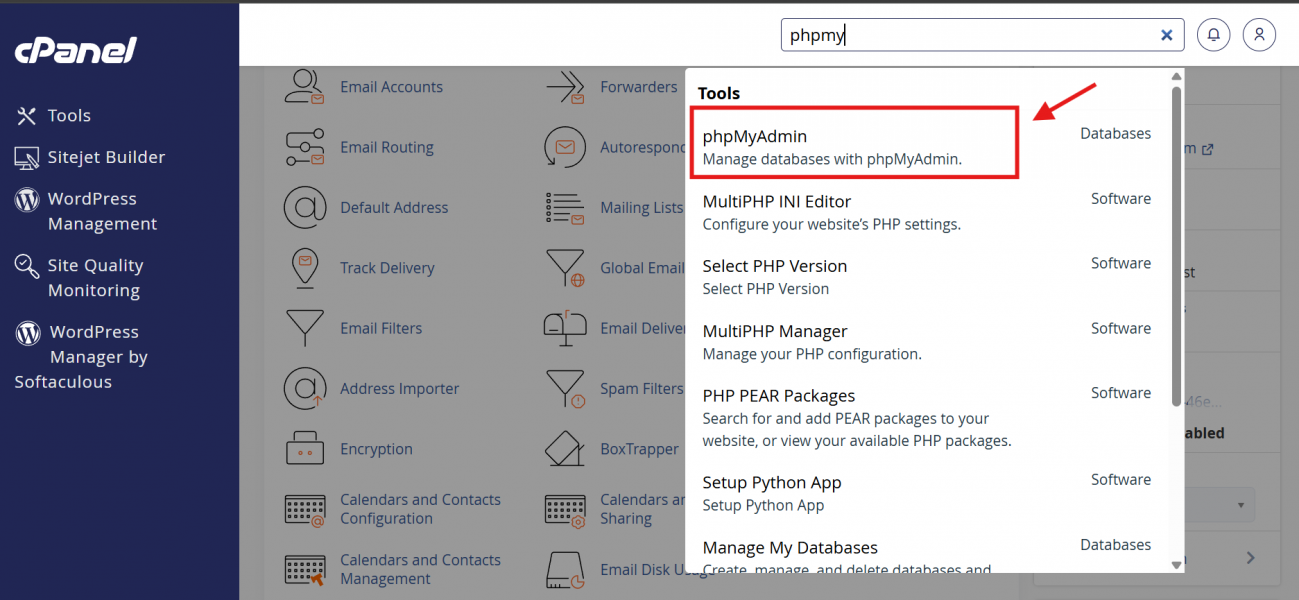
Task: Click the Address Importer icon
Action: 304,388
